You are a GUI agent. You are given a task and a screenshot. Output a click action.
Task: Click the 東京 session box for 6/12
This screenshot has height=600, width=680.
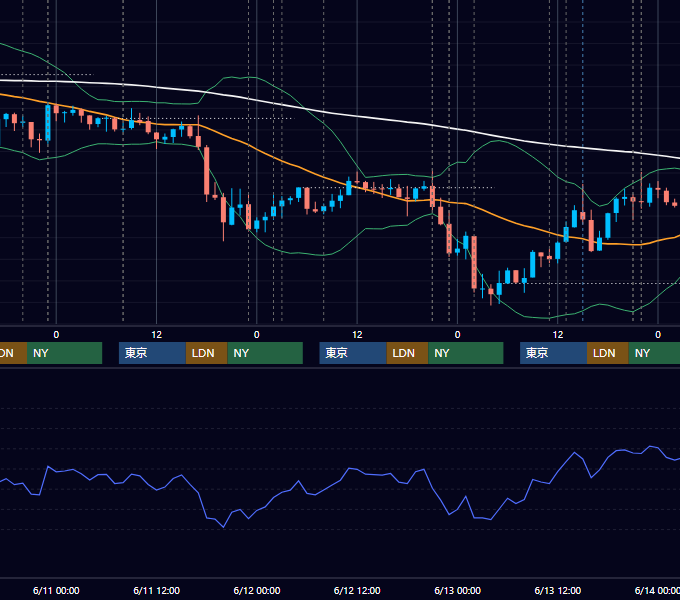(x=353, y=353)
